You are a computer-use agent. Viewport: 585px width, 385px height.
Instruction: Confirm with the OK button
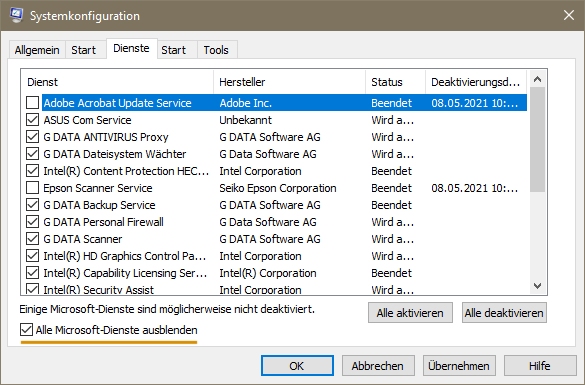point(297,366)
